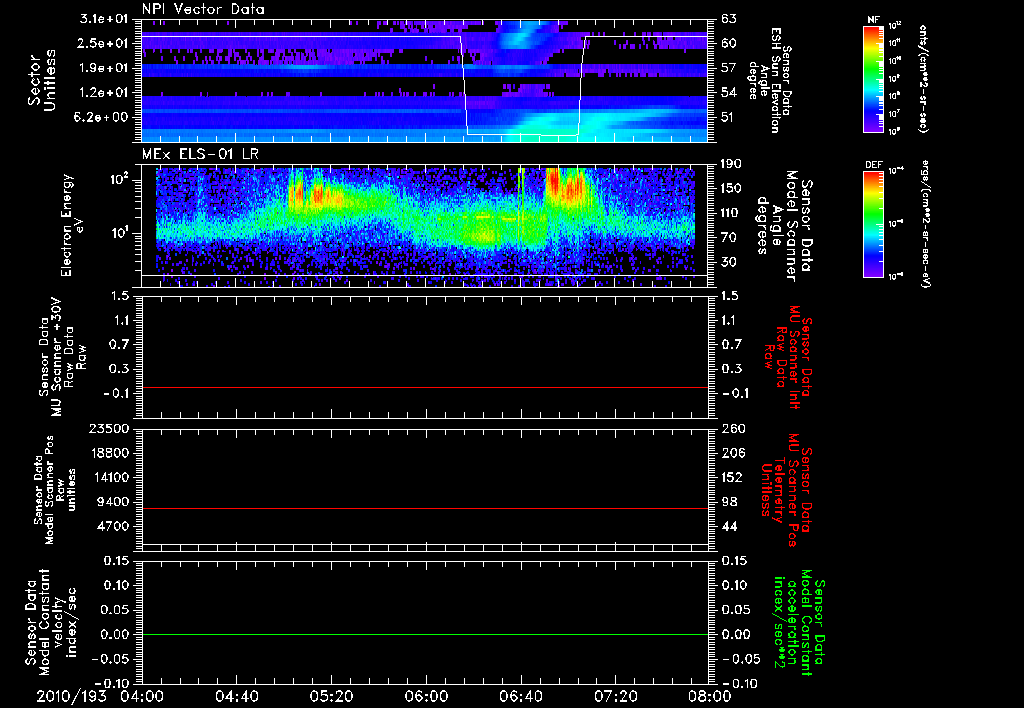Image resolution: width=1024 pixels, height=708 pixels.
Task: Click the '98' telemetry tick label
Action: tap(729, 502)
